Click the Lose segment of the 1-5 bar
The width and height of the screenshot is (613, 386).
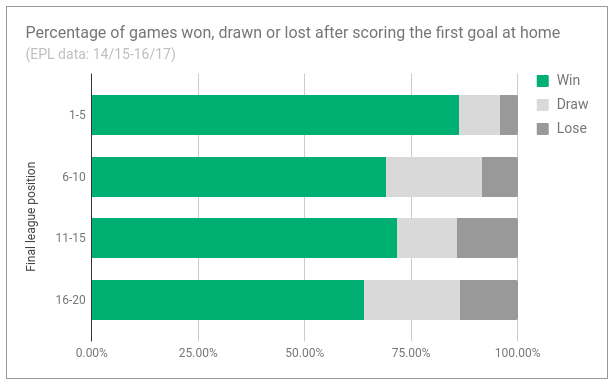point(509,115)
